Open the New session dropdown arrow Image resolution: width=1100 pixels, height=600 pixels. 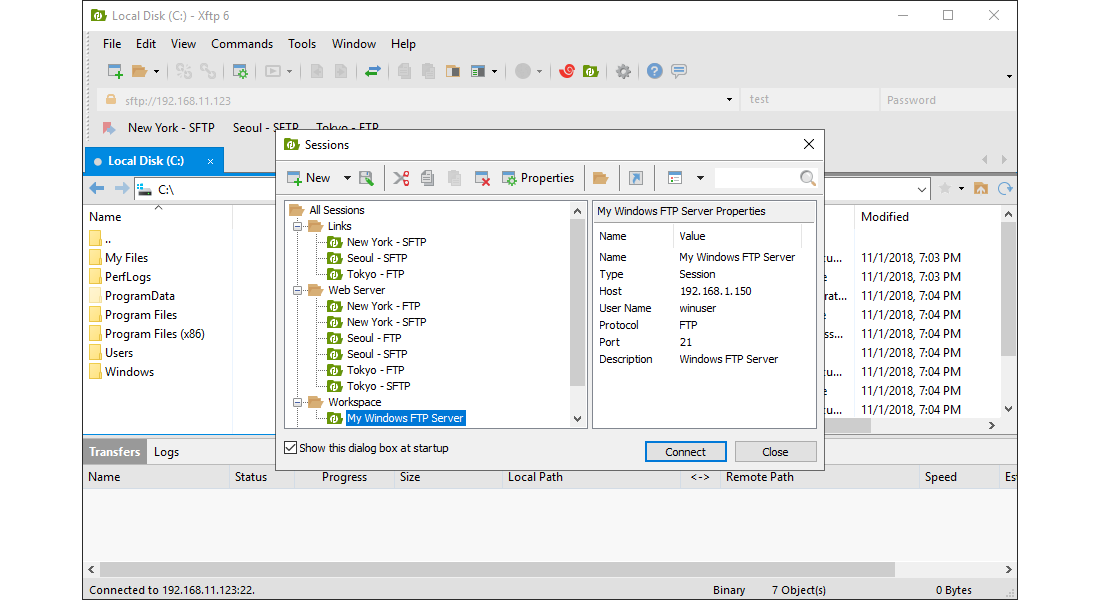pos(347,178)
